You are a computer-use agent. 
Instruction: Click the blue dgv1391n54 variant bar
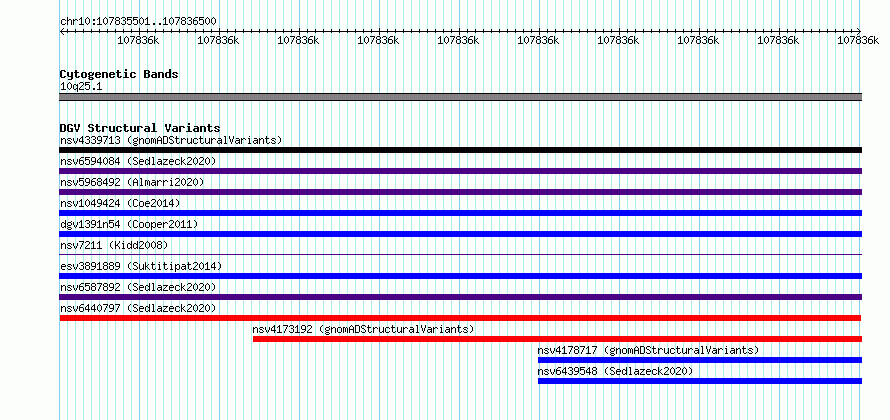pyautogui.click(x=460, y=234)
